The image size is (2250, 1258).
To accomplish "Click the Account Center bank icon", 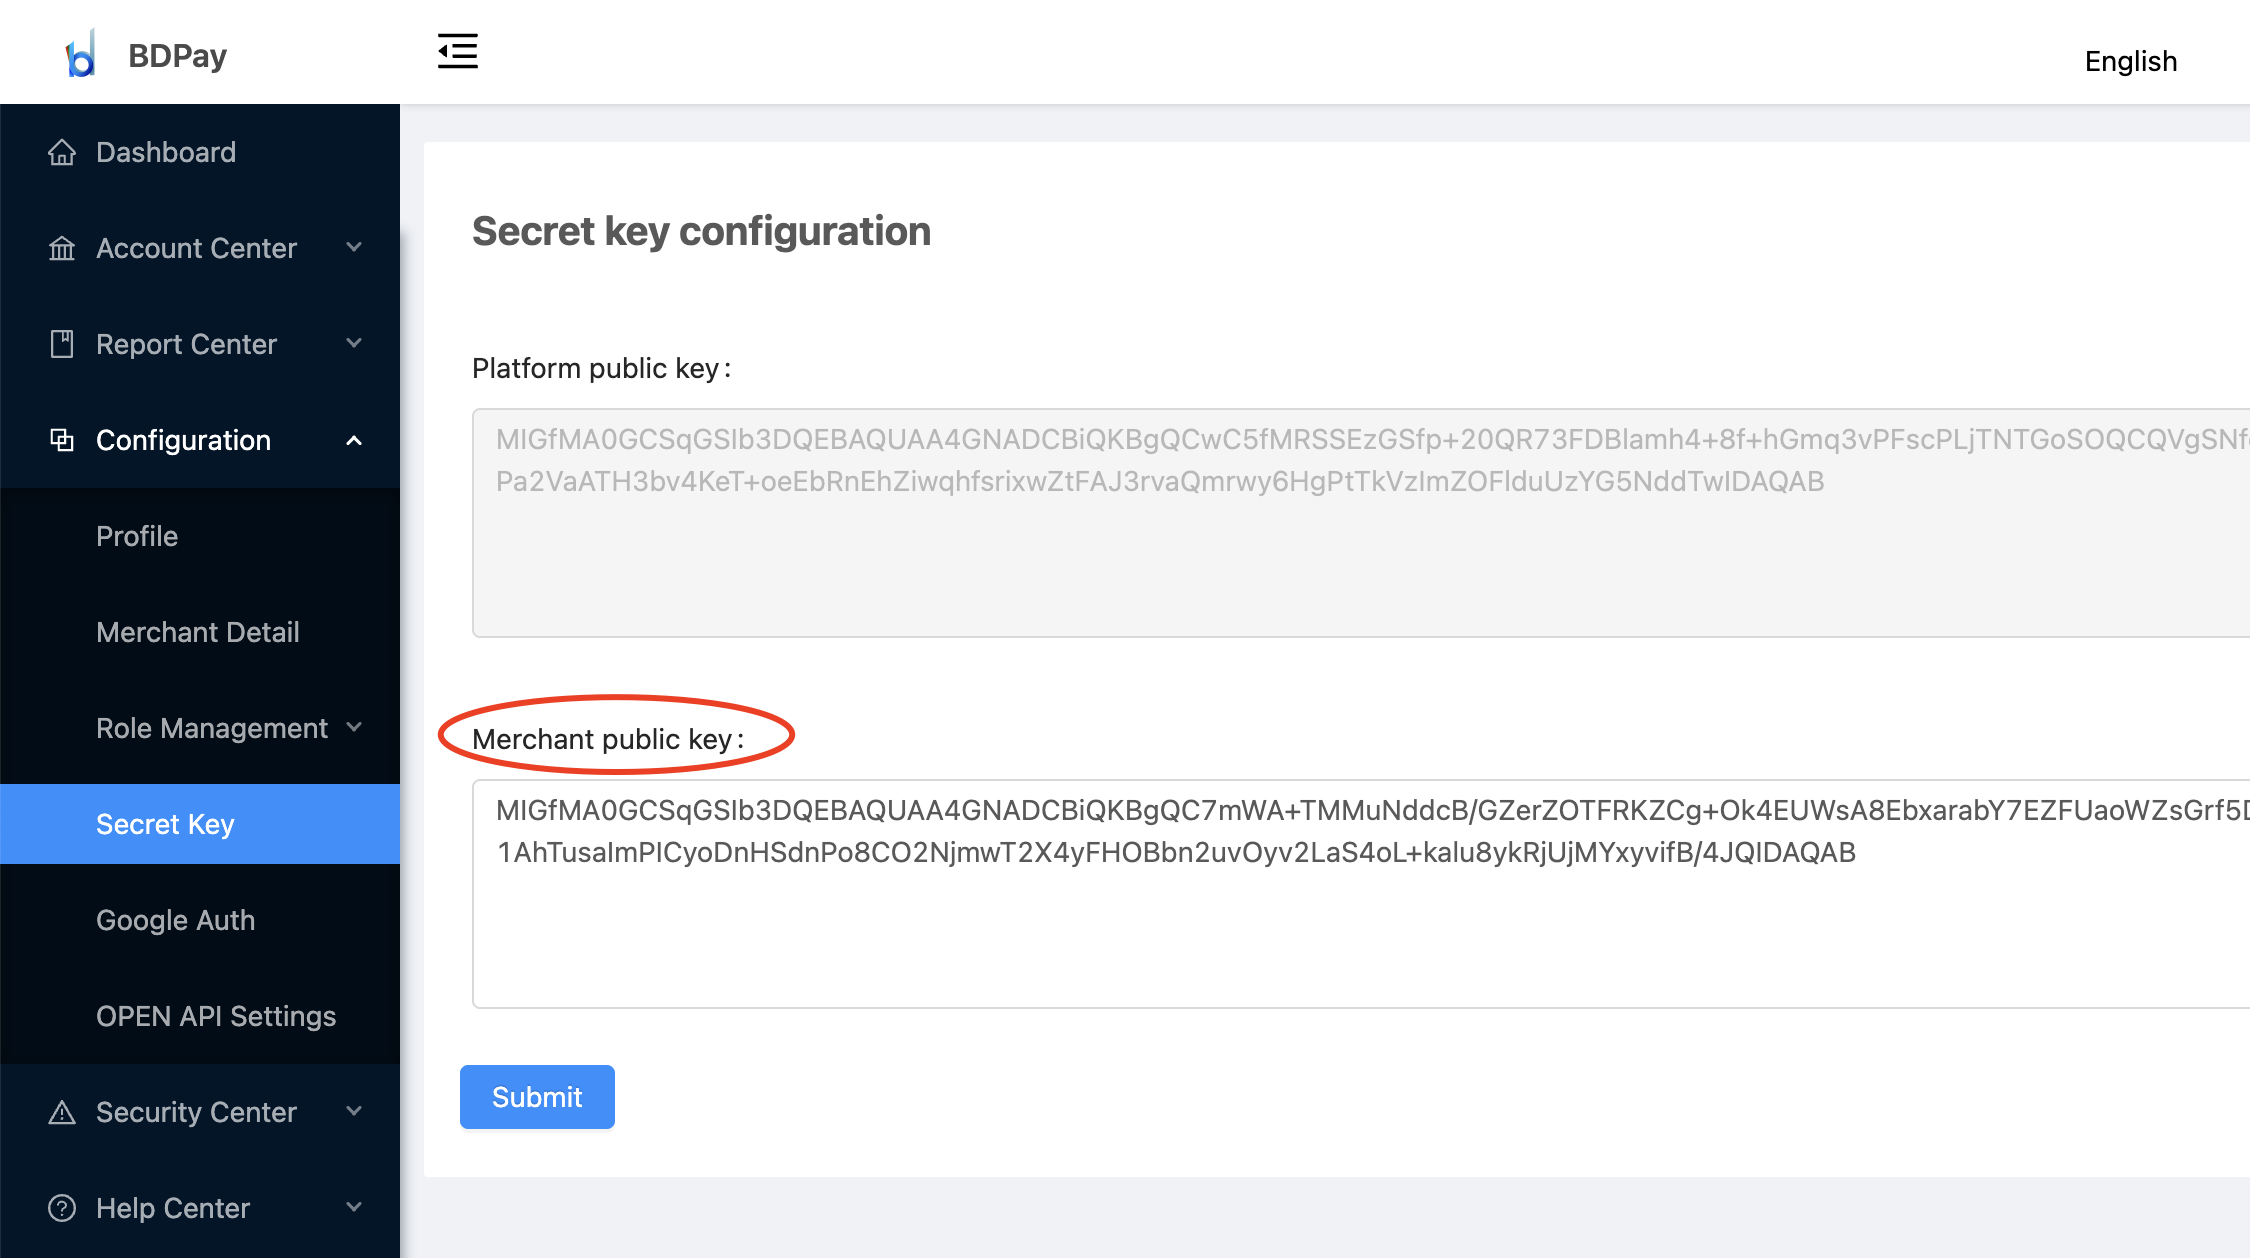I will [x=62, y=248].
